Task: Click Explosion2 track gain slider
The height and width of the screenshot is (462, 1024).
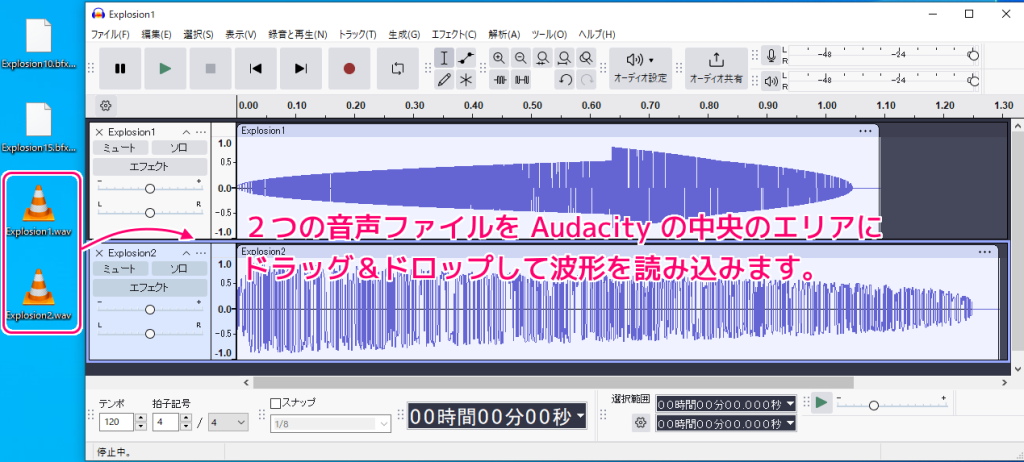Action: click(150, 309)
